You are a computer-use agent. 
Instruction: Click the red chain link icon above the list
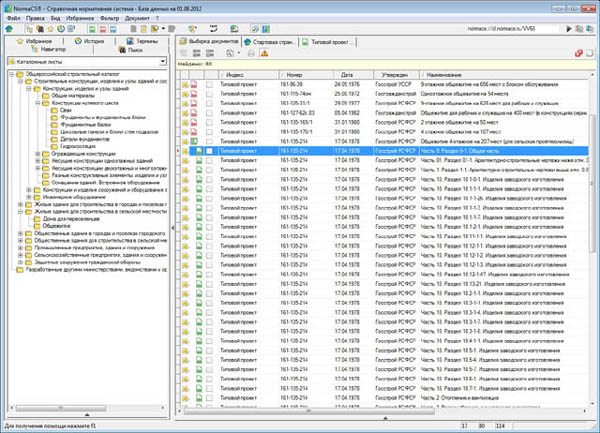(579, 54)
